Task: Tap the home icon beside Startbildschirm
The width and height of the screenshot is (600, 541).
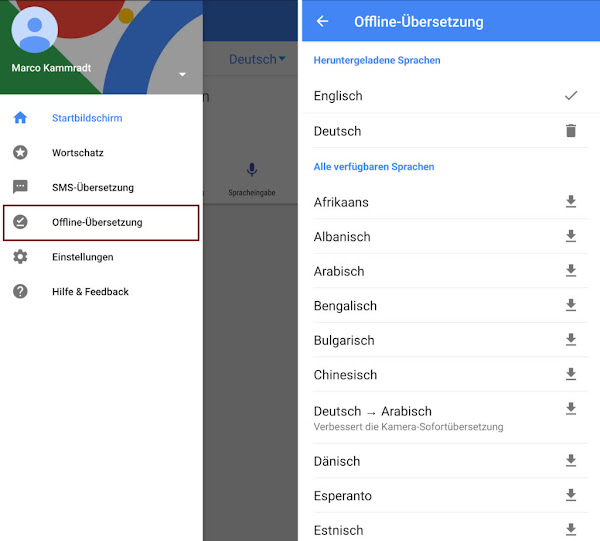Action: (20, 117)
